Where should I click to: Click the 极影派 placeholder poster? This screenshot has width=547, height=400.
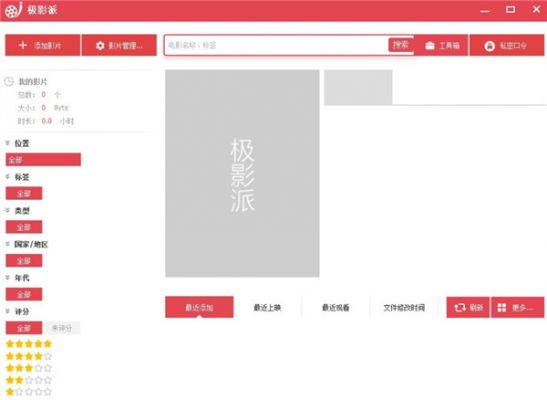coord(242,173)
